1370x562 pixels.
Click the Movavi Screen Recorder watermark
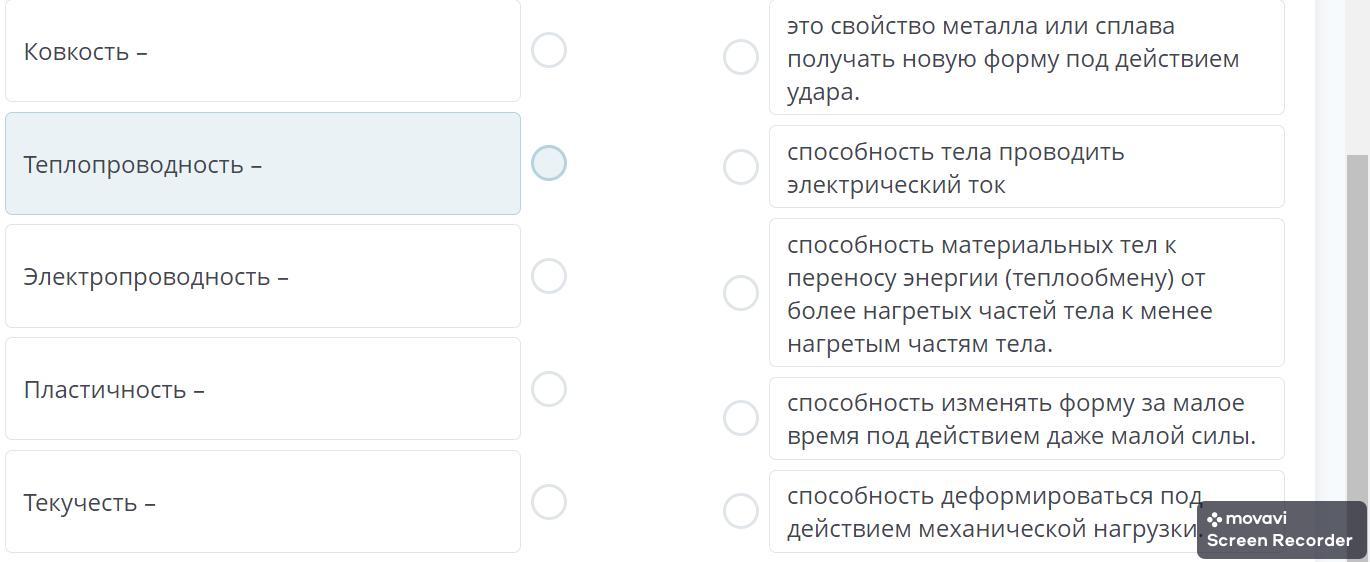click(1282, 530)
